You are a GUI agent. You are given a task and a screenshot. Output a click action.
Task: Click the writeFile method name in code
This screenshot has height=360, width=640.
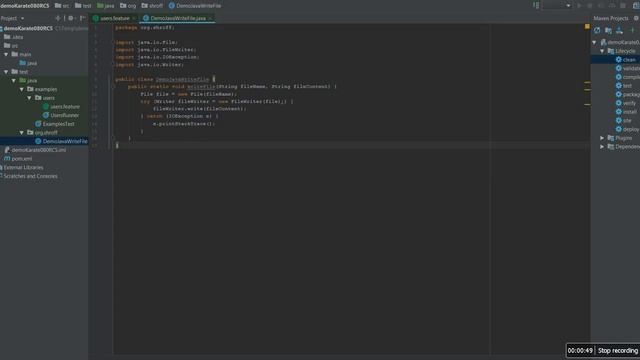[x=201, y=87]
